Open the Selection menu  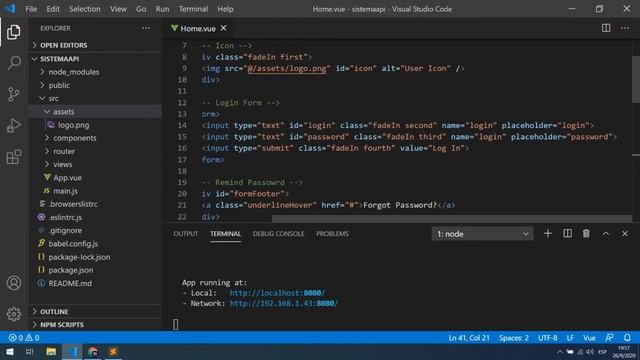pyautogui.click(x=84, y=9)
